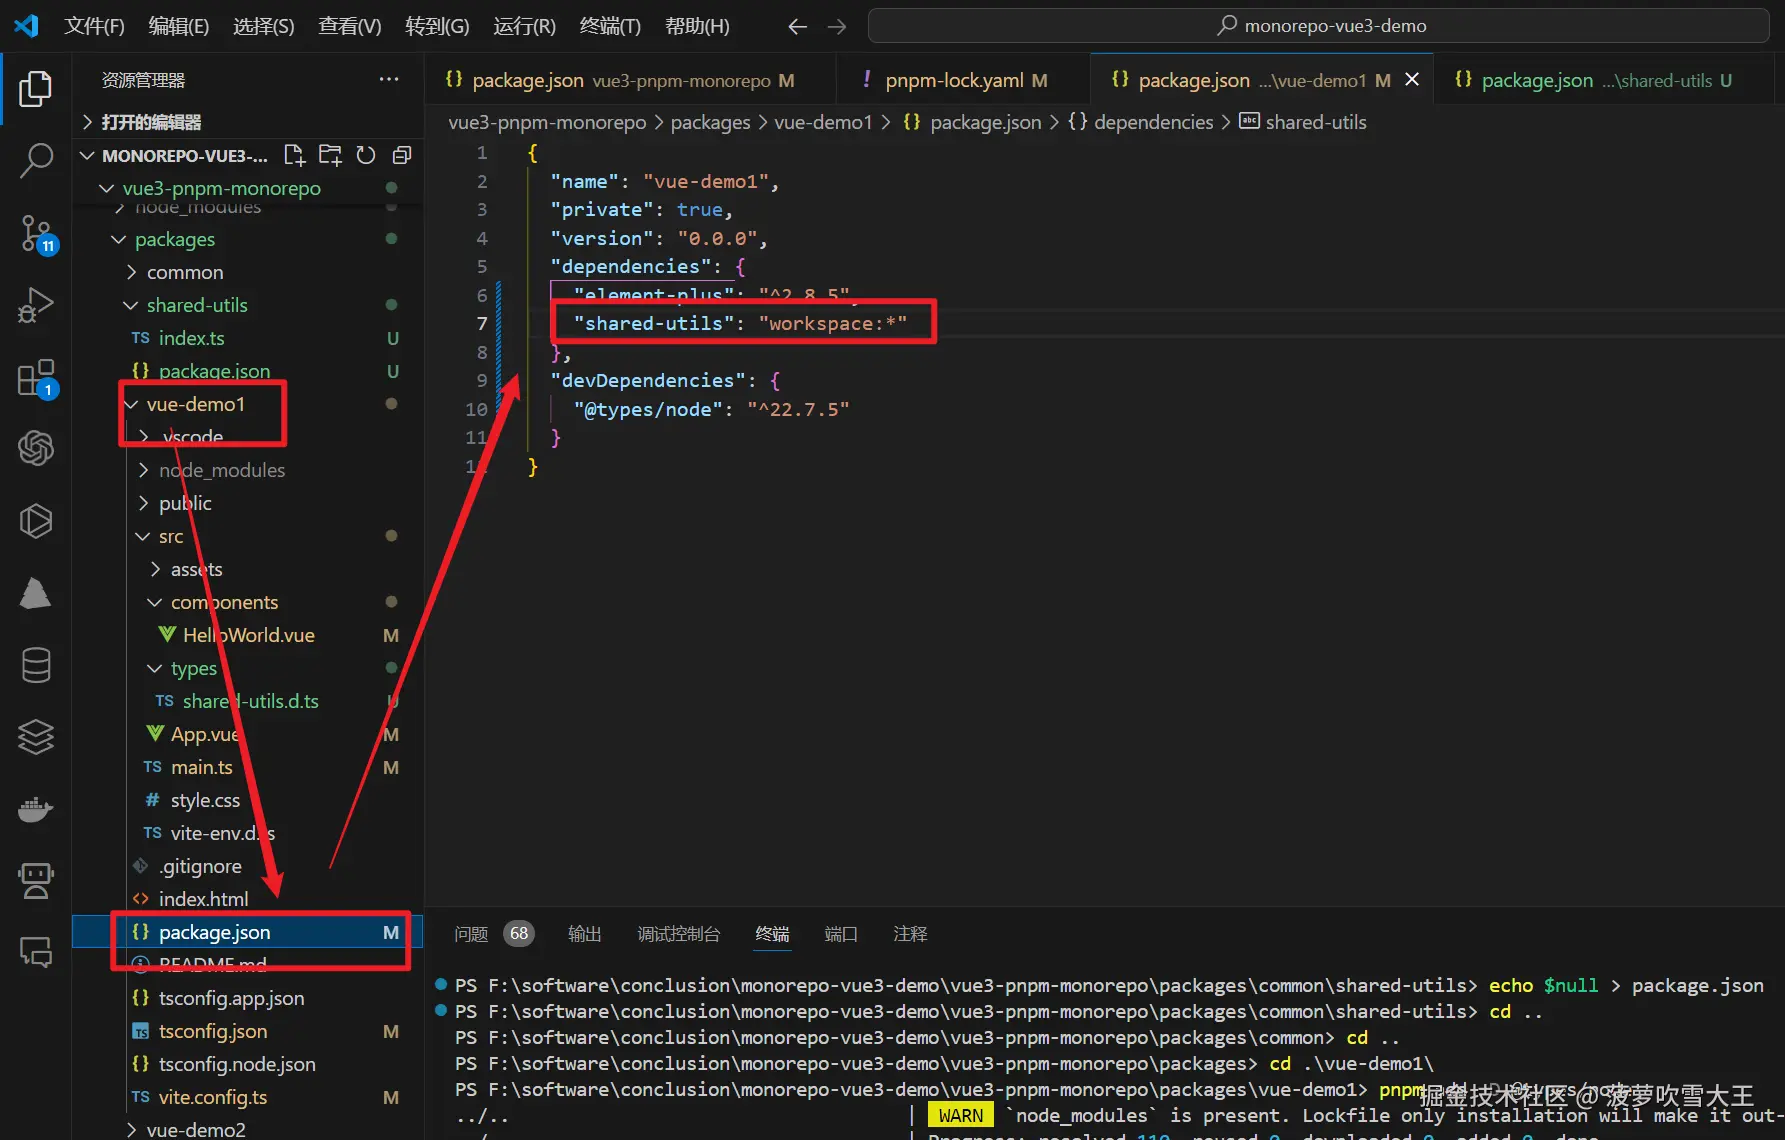The height and width of the screenshot is (1140, 1785).
Task: Open the 帮助(H) menu
Action: tap(697, 26)
